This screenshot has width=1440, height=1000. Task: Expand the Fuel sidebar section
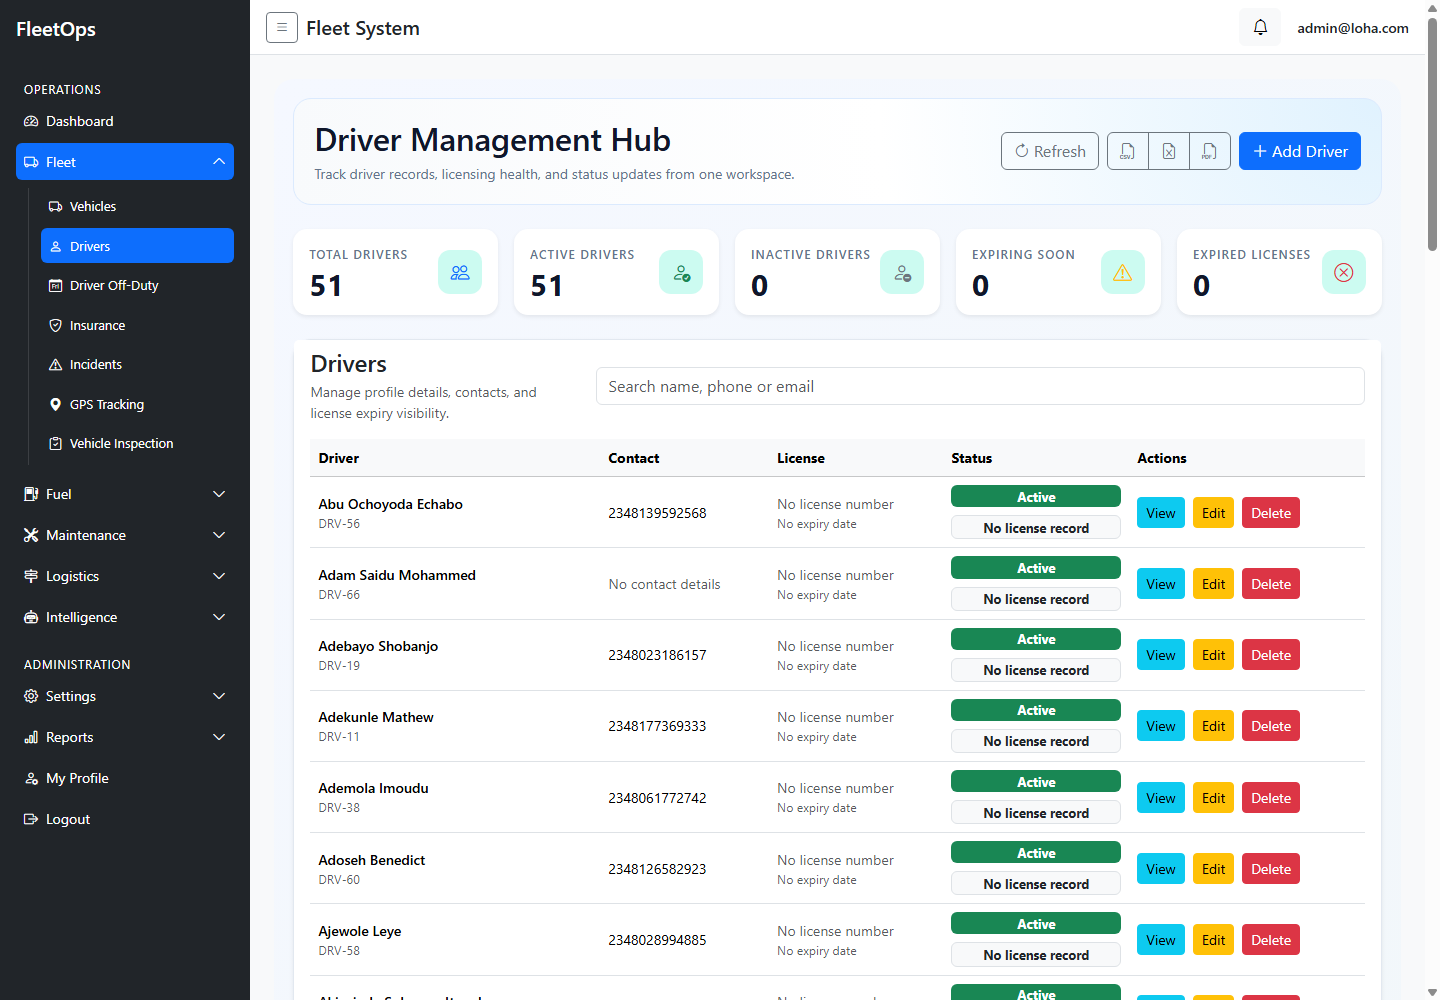(x=125, y=494)
